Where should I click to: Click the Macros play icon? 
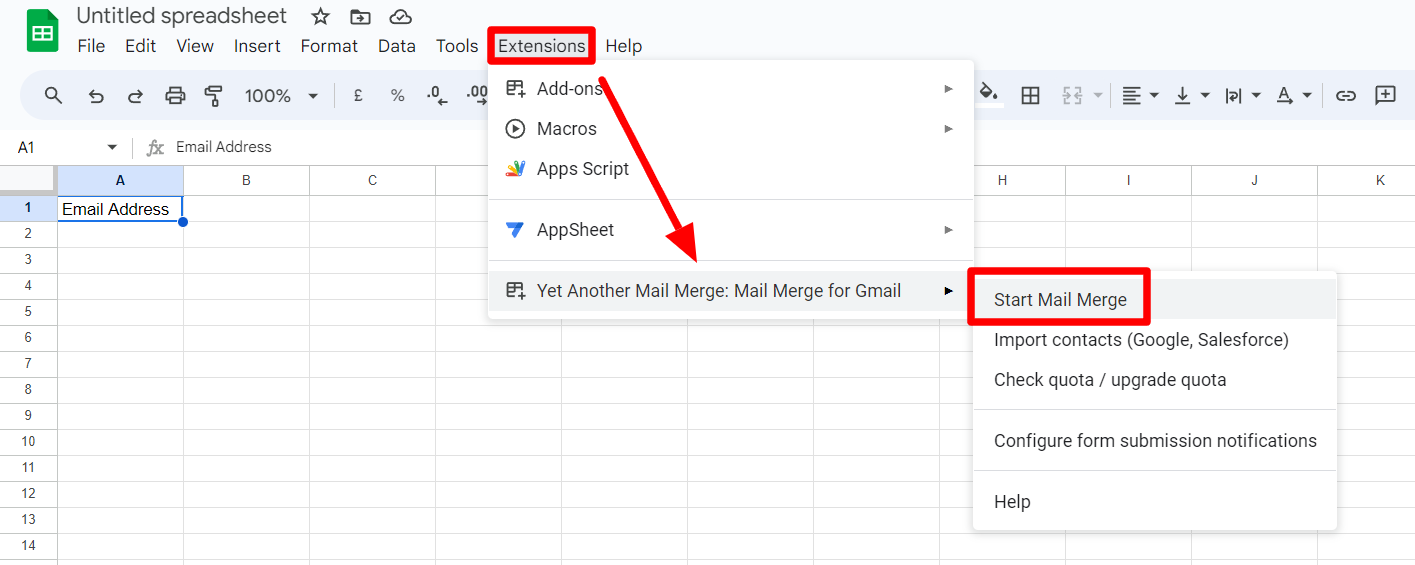tap(515, 128)
